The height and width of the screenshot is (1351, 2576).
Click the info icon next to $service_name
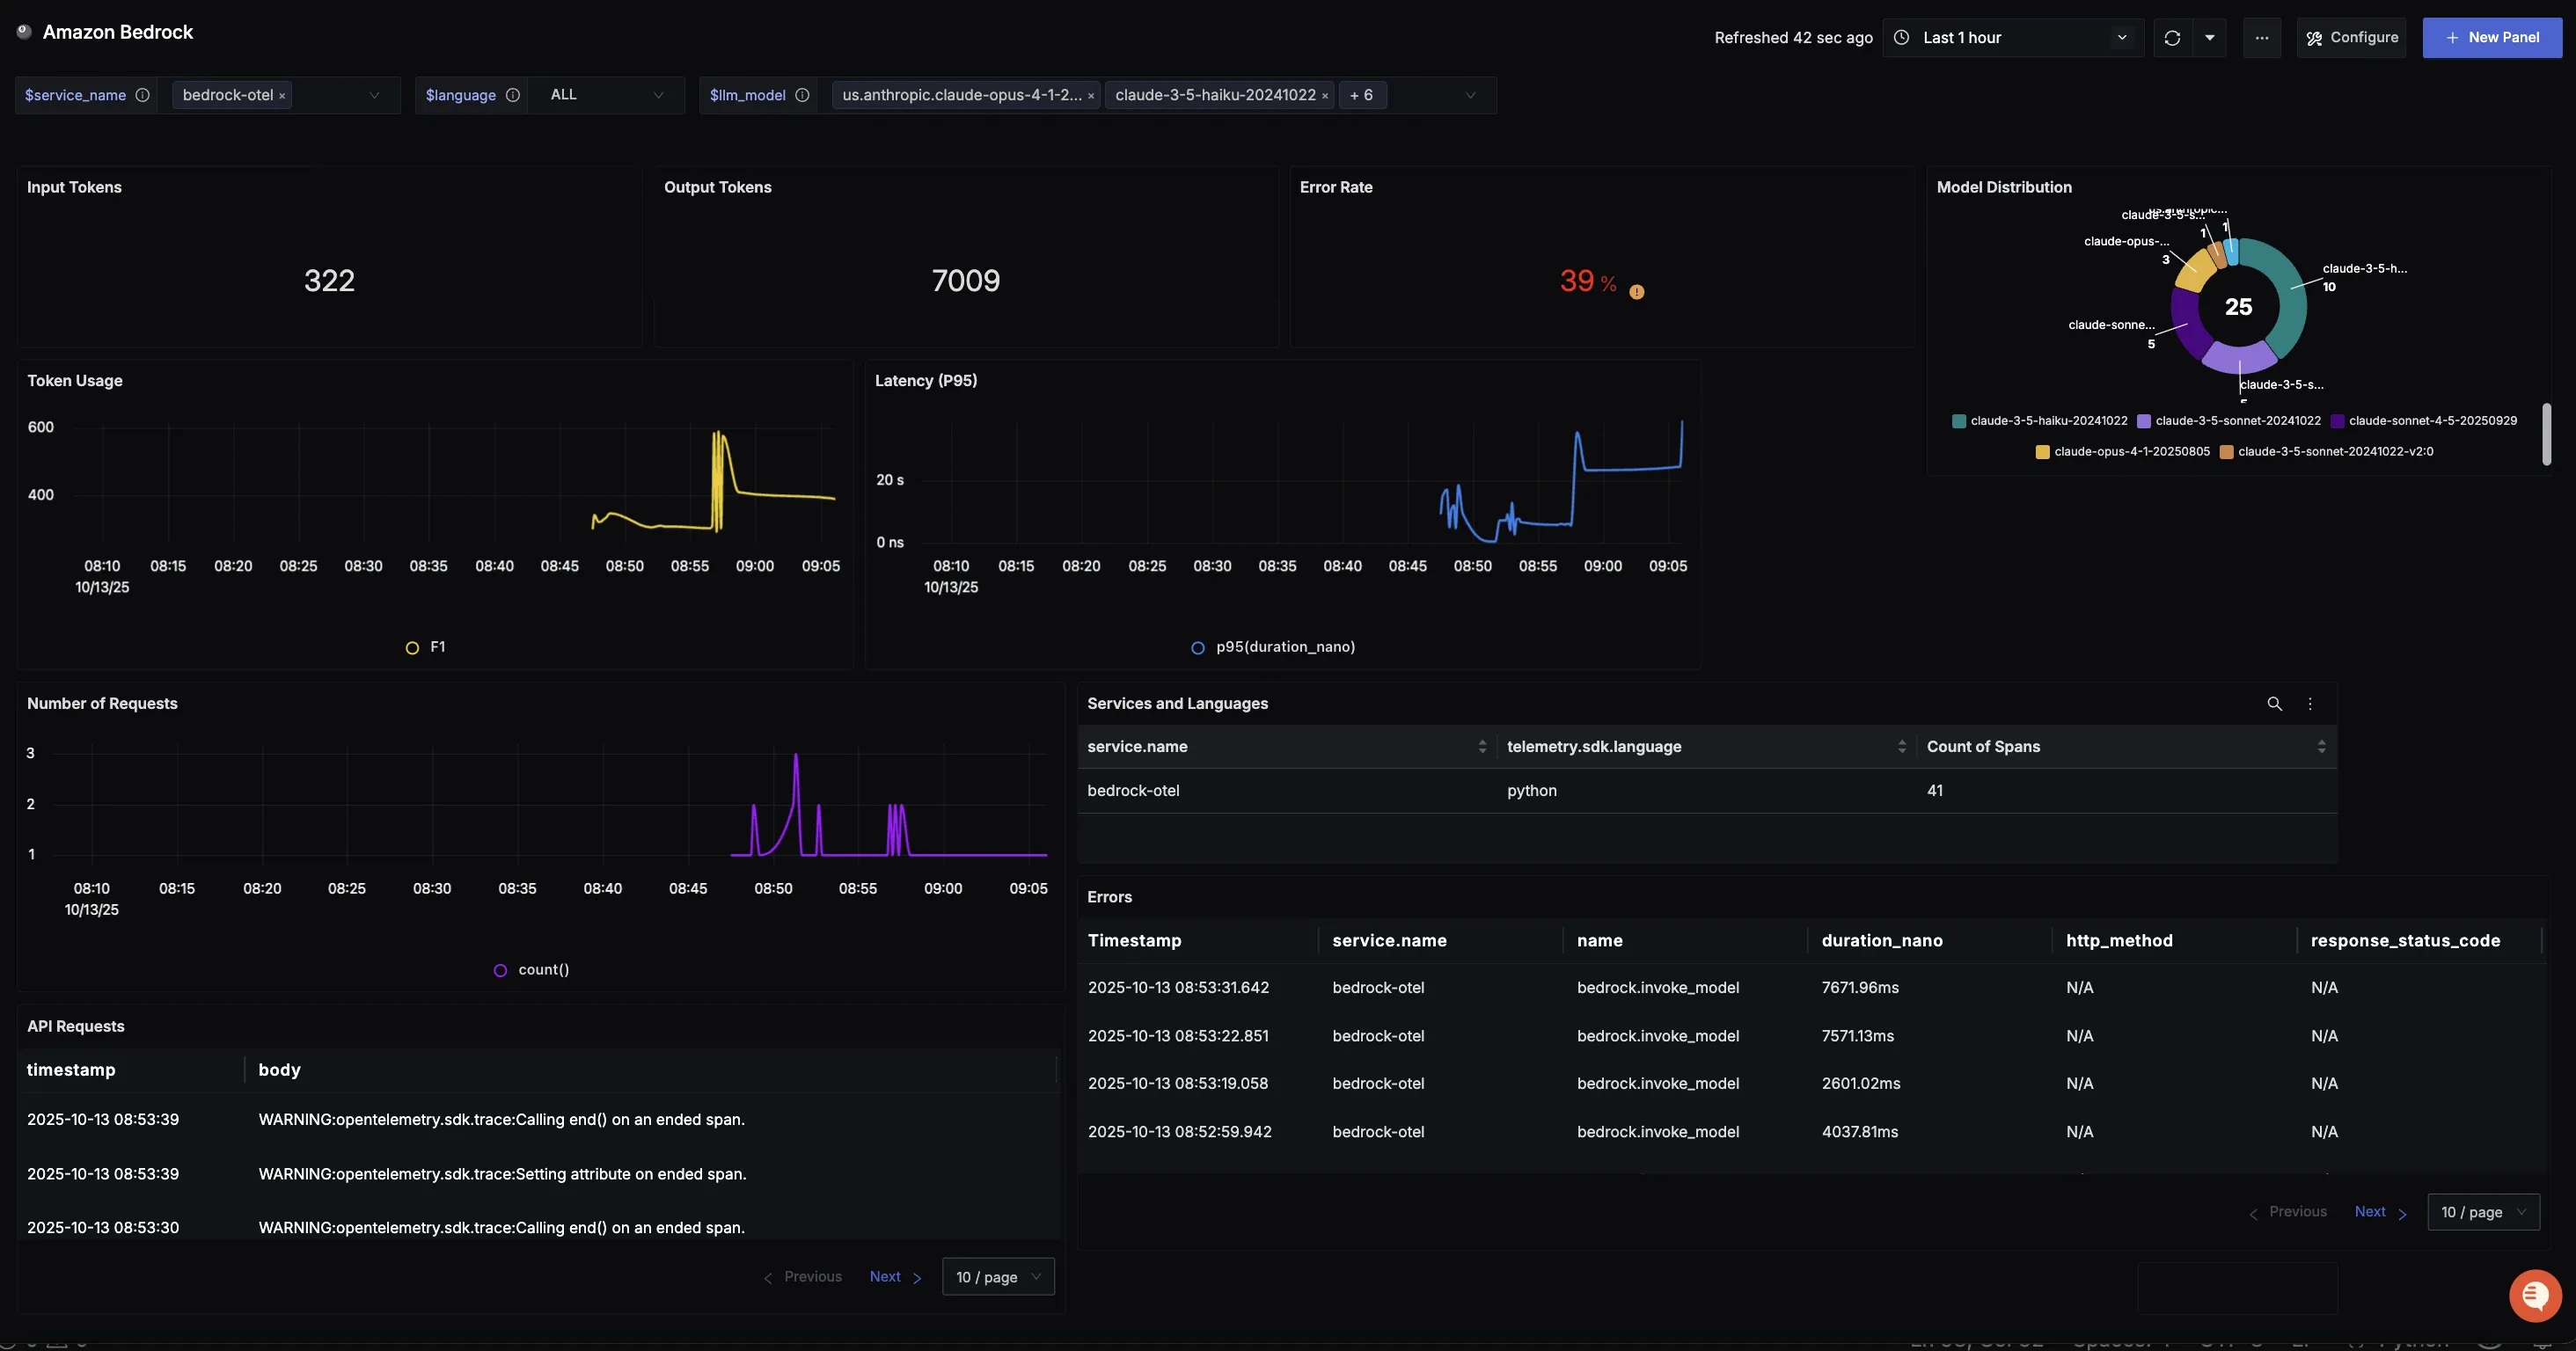click(x=142, y=95)
